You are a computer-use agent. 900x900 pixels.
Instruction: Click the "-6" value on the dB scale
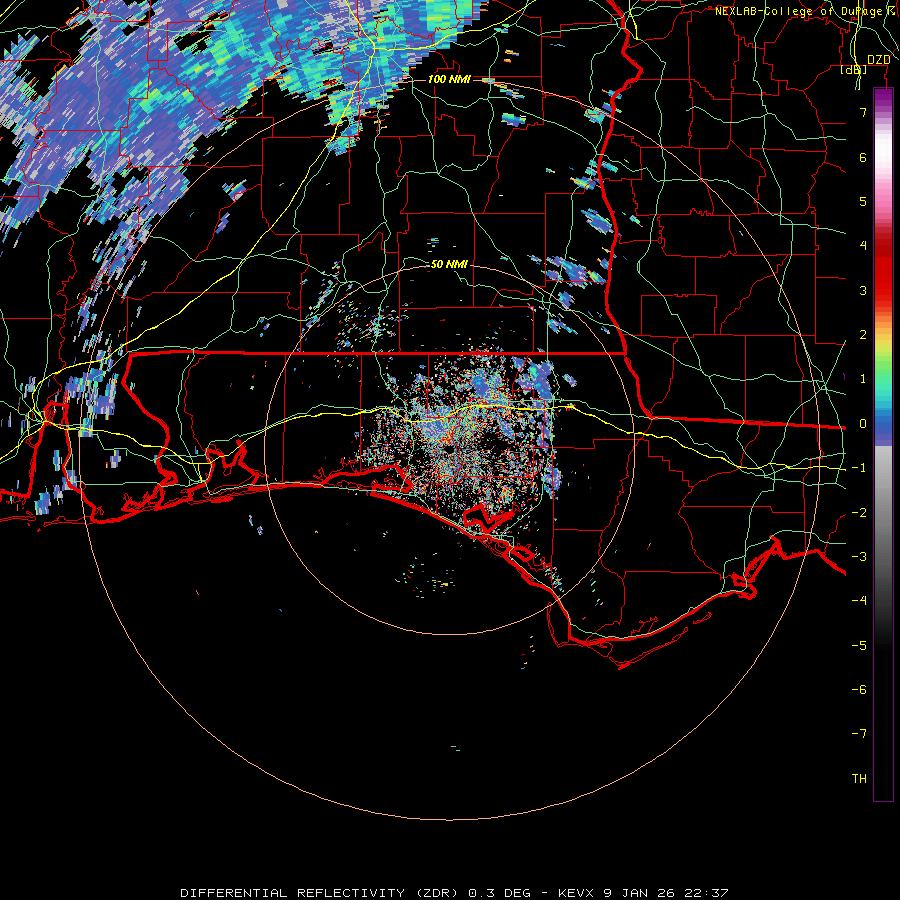coord(859,690)
